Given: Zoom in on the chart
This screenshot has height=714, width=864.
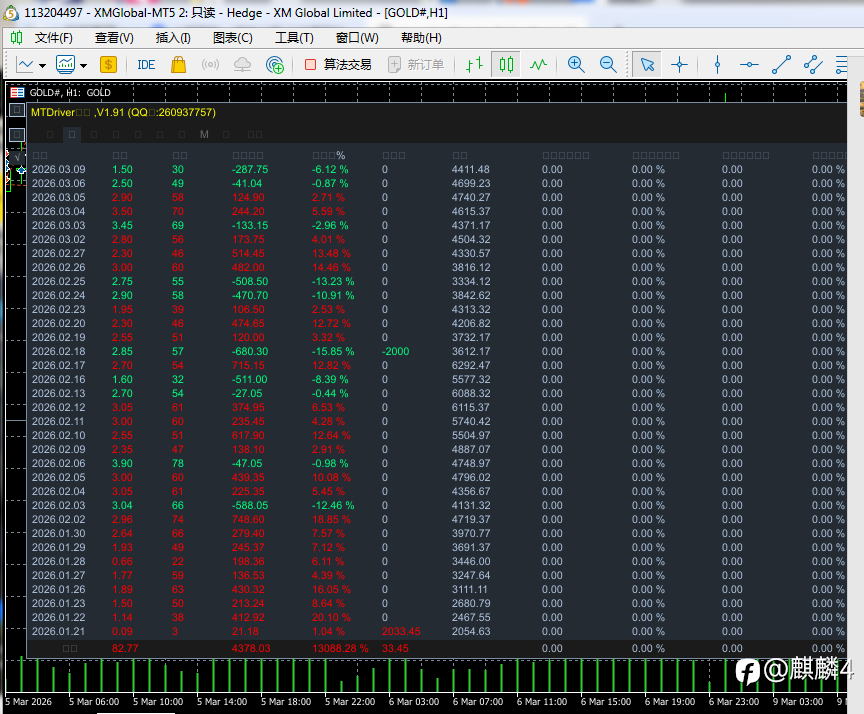Looking at the screenshot, I should [576, 65].
